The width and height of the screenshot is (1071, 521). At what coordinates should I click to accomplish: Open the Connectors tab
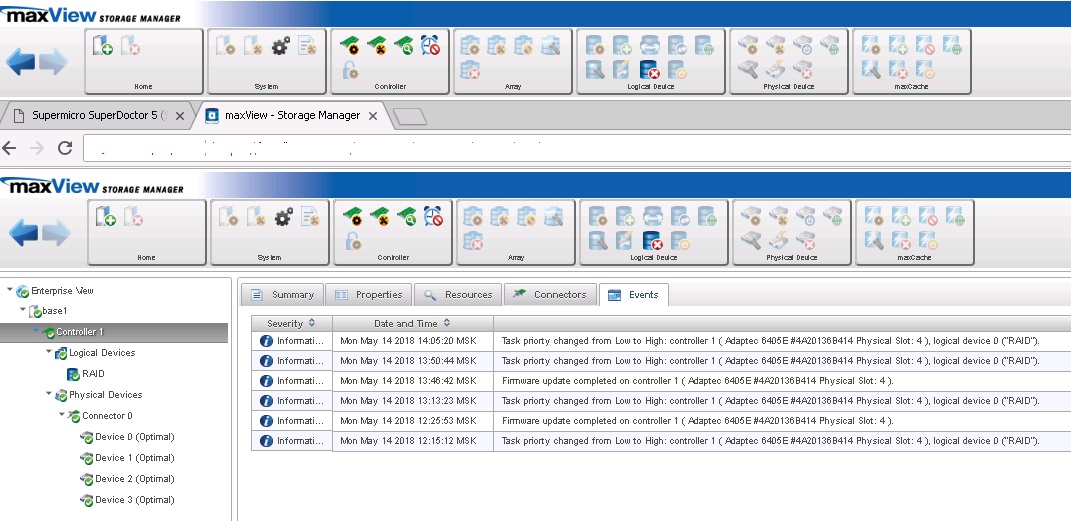(x=551, y=295)
